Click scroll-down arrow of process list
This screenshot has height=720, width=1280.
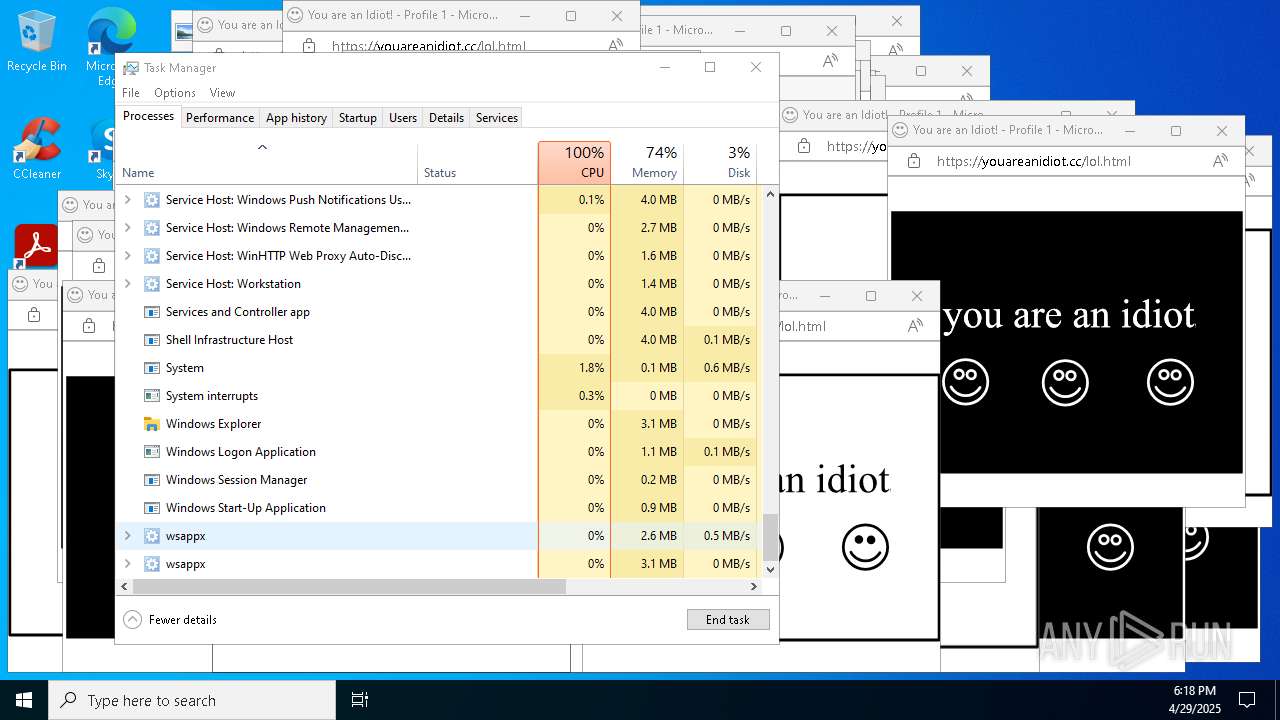pyautogui.click(x=770, y=569)
